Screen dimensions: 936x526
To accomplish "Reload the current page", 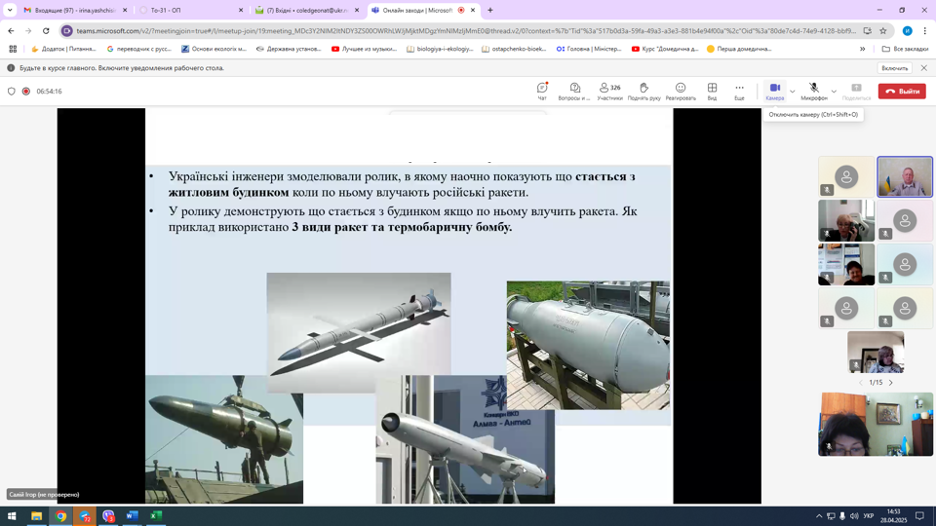I will coord(46,30).
